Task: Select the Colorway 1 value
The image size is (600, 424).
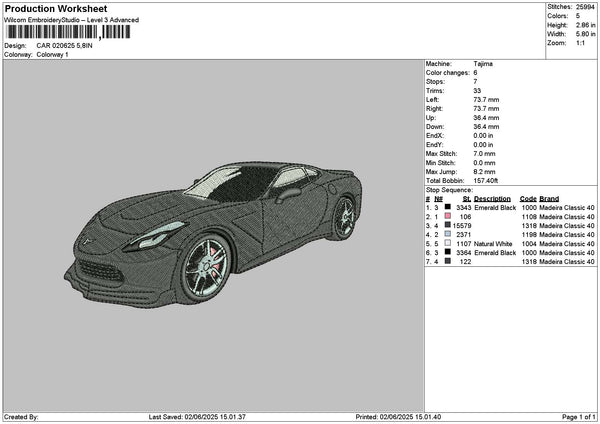Action: click(52, 55)
